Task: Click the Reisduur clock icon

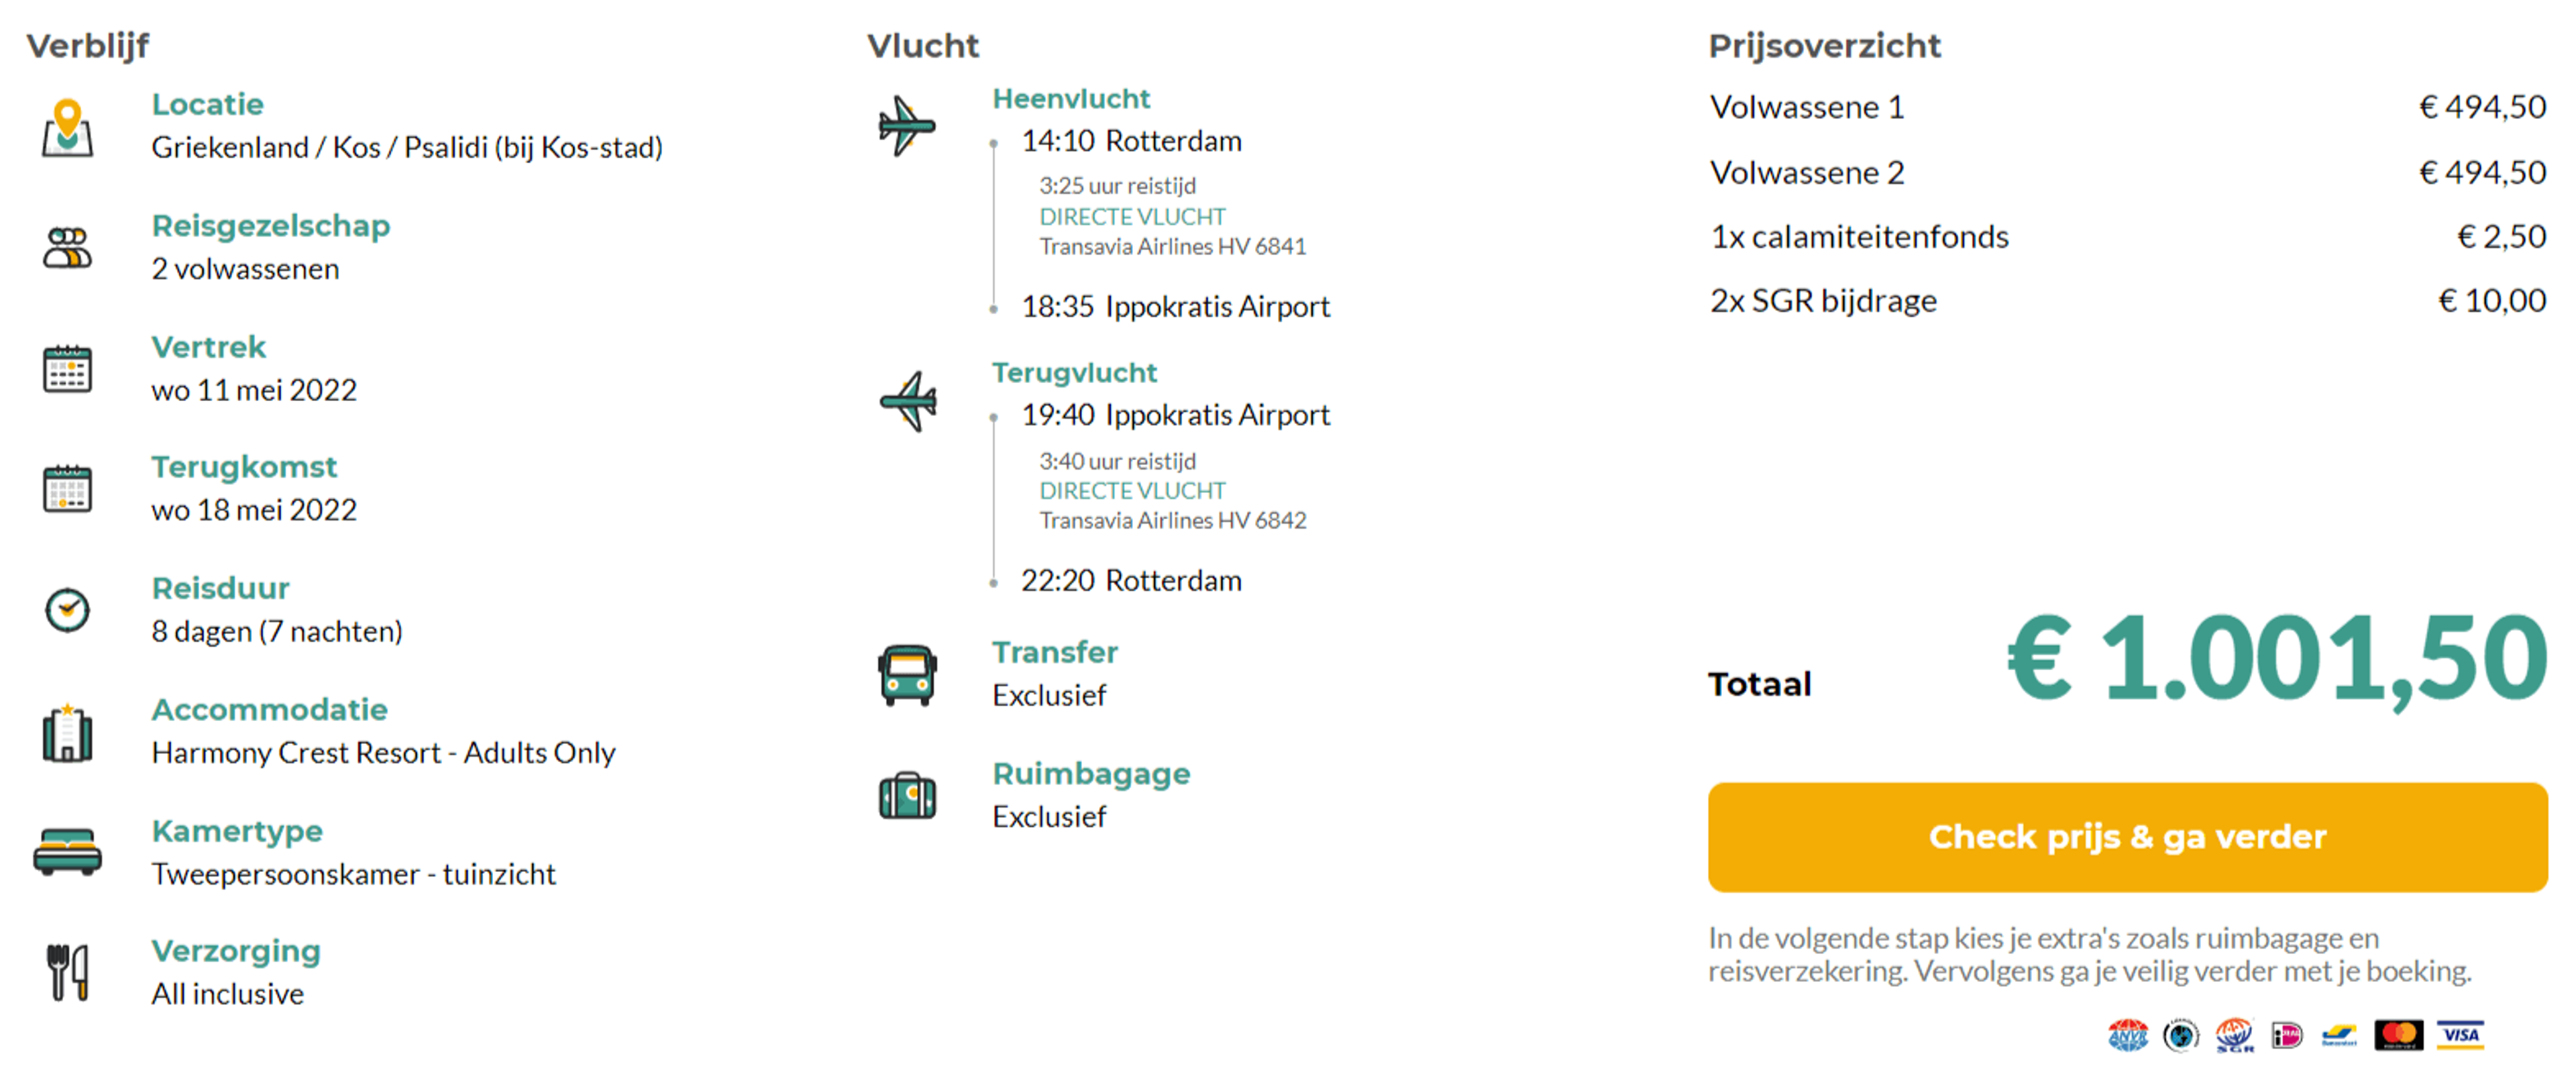Action: tap(67, 610)
